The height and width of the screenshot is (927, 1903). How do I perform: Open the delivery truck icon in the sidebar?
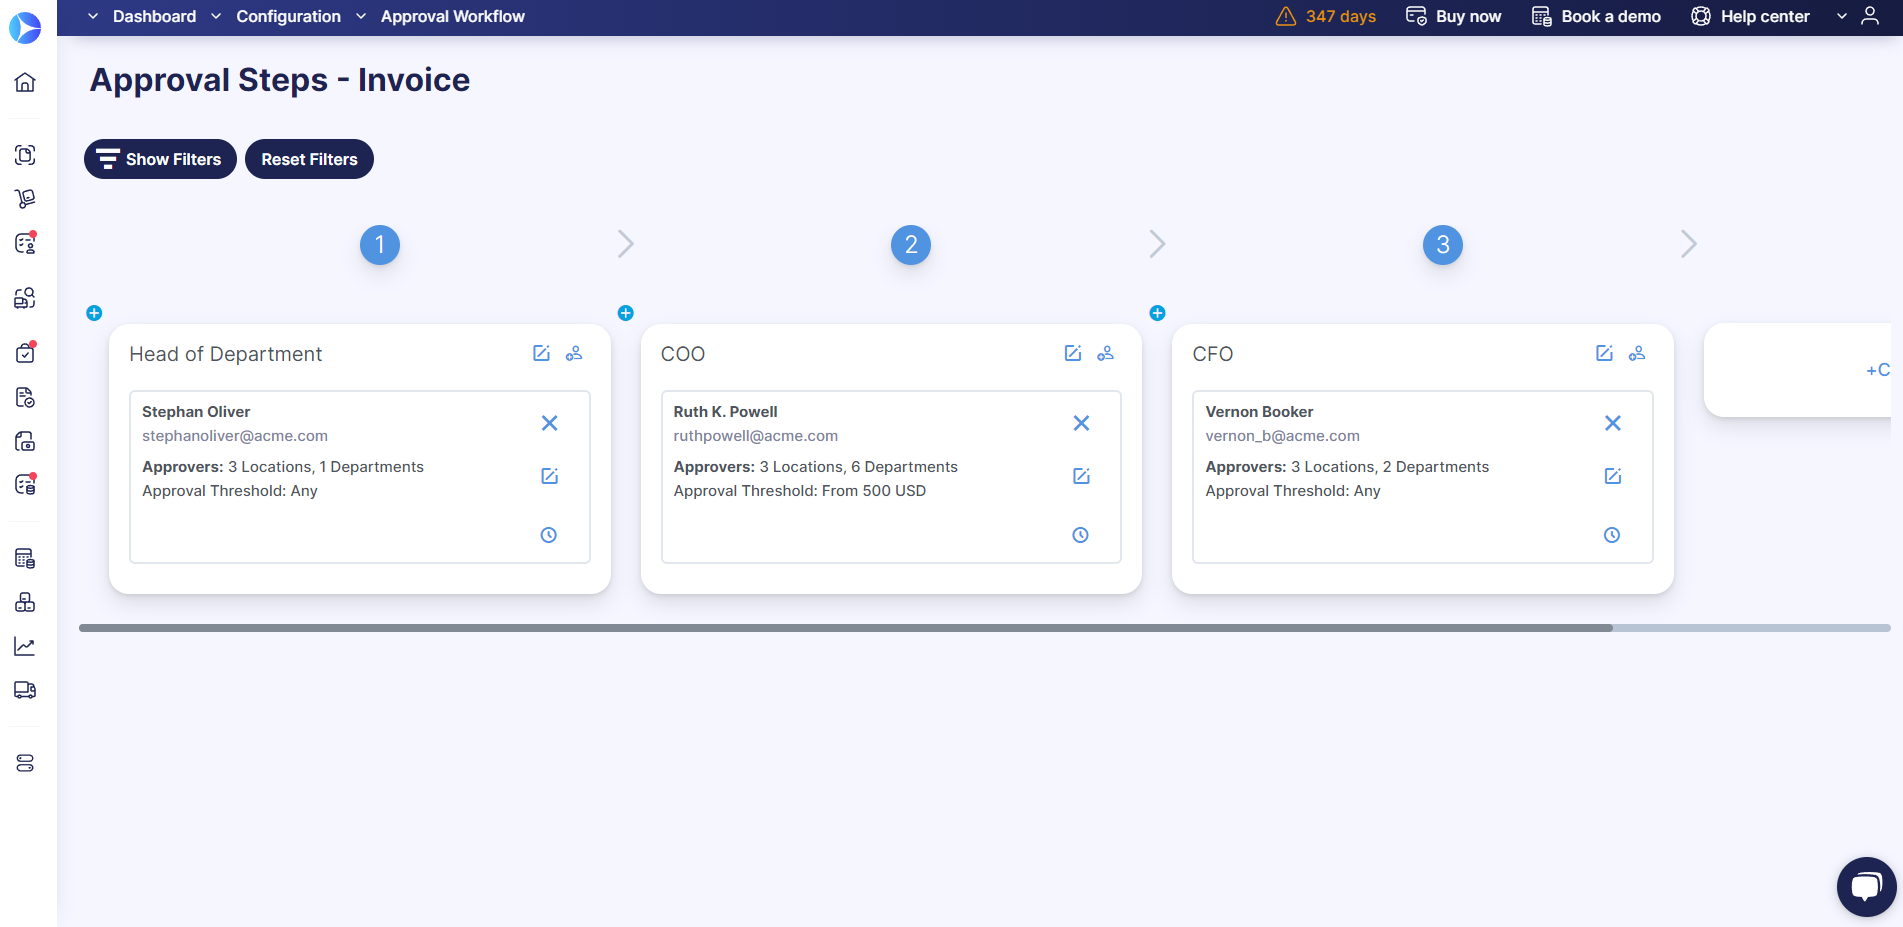pos(25,690)
